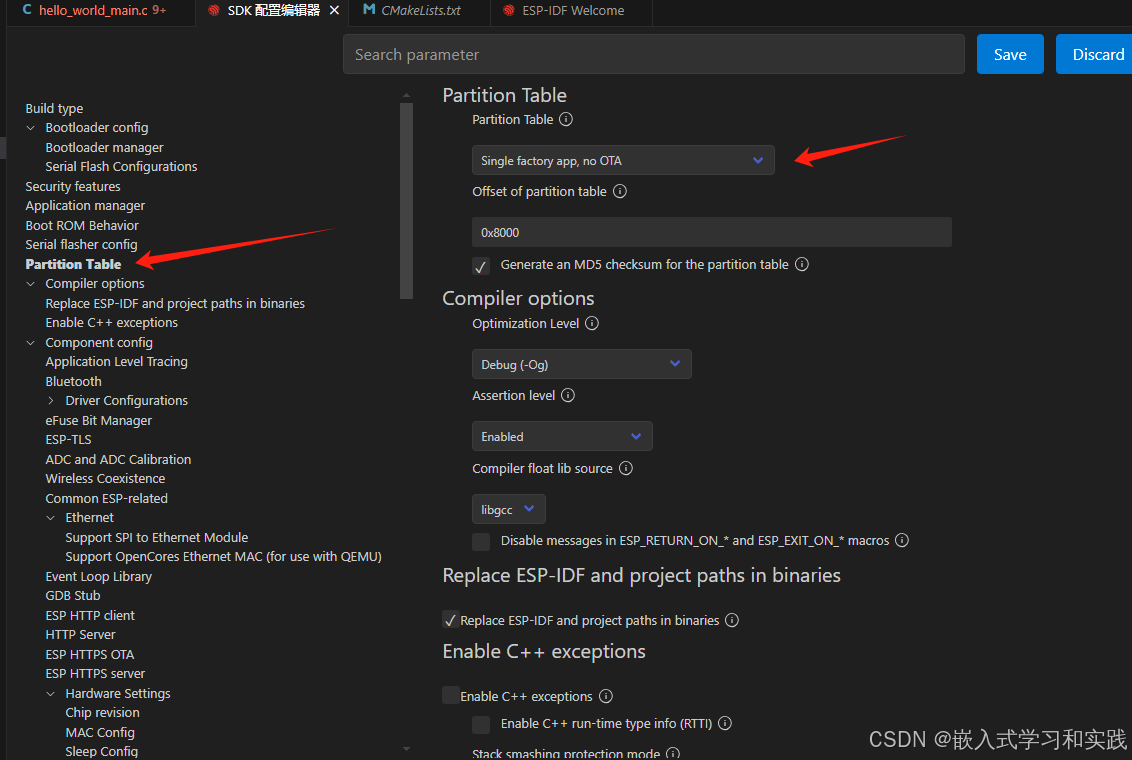
Task: Uncheck Replace ESP-IDF and project paths checkbox
Action: click(x=450, y=620)
